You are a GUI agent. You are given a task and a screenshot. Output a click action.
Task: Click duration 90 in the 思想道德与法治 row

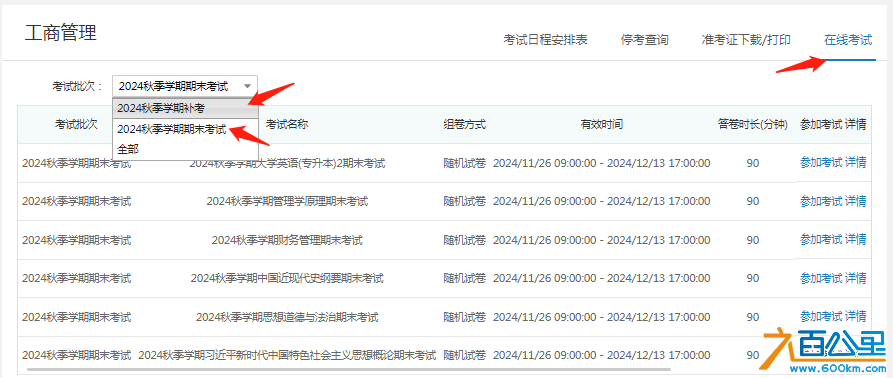tap(753, 317)
